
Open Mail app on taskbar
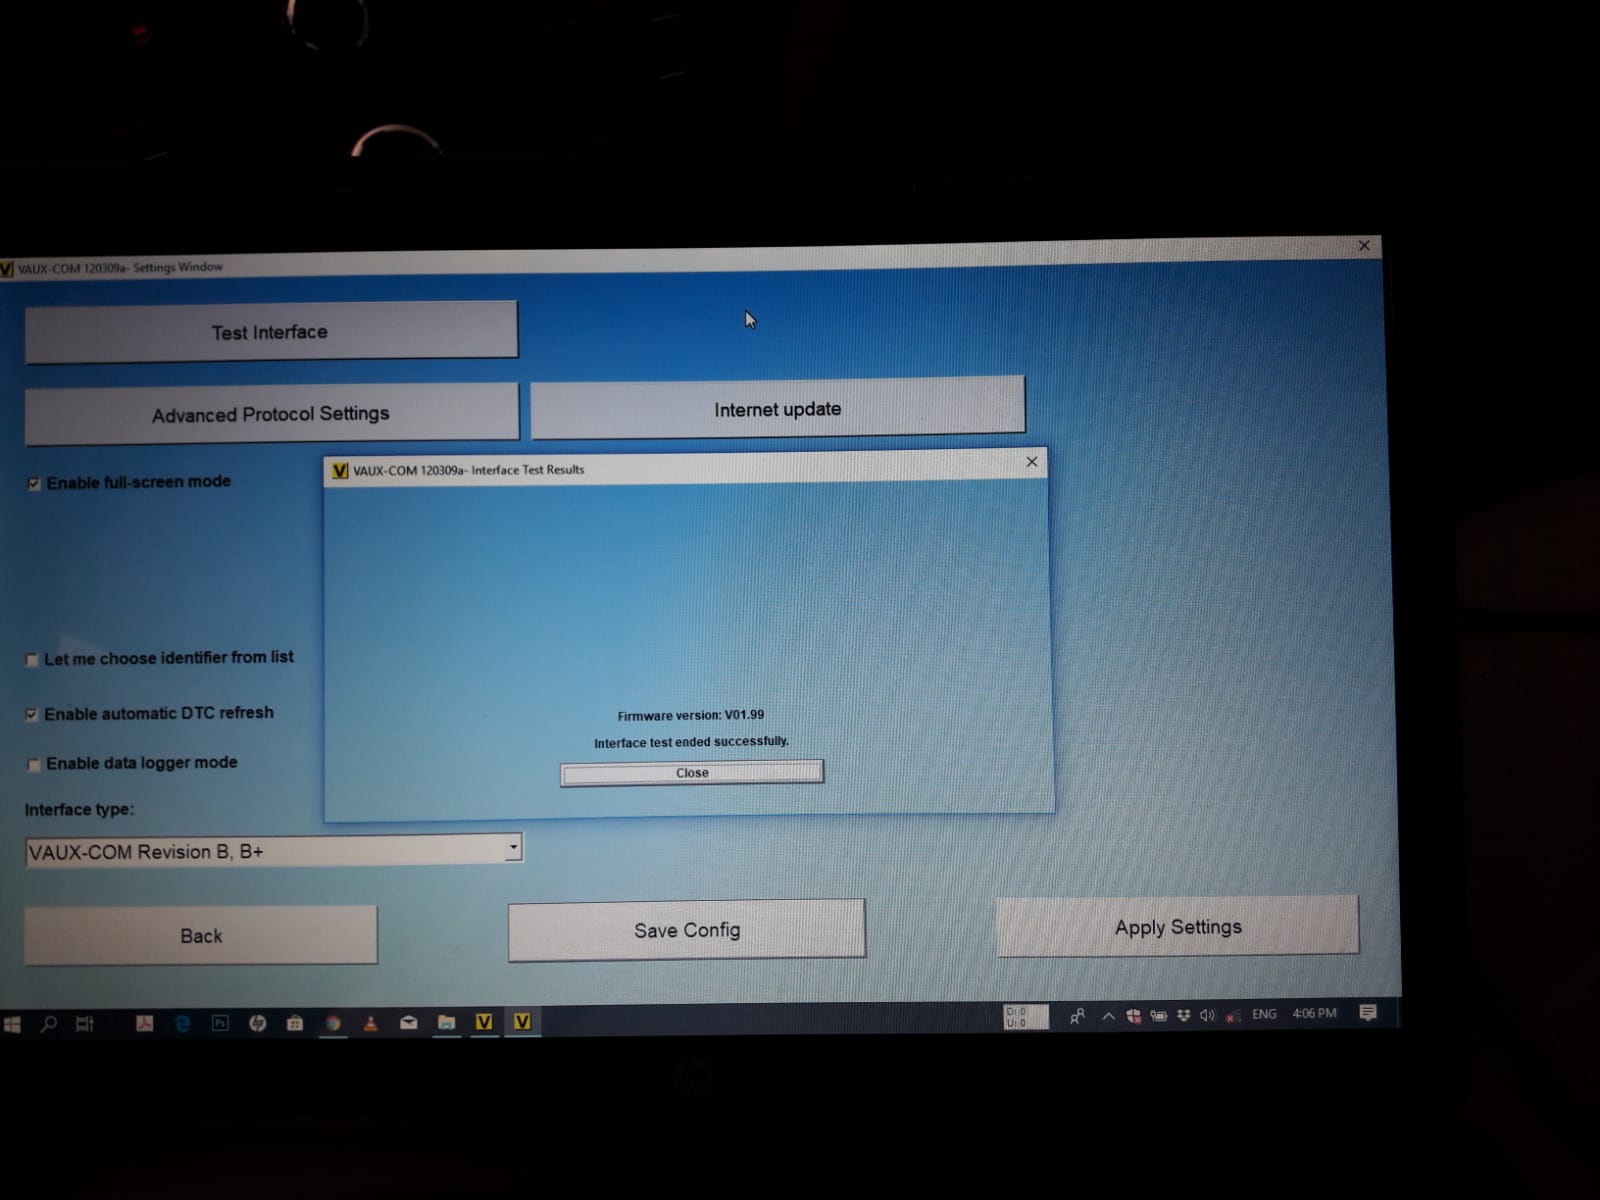pos(409,1022)
